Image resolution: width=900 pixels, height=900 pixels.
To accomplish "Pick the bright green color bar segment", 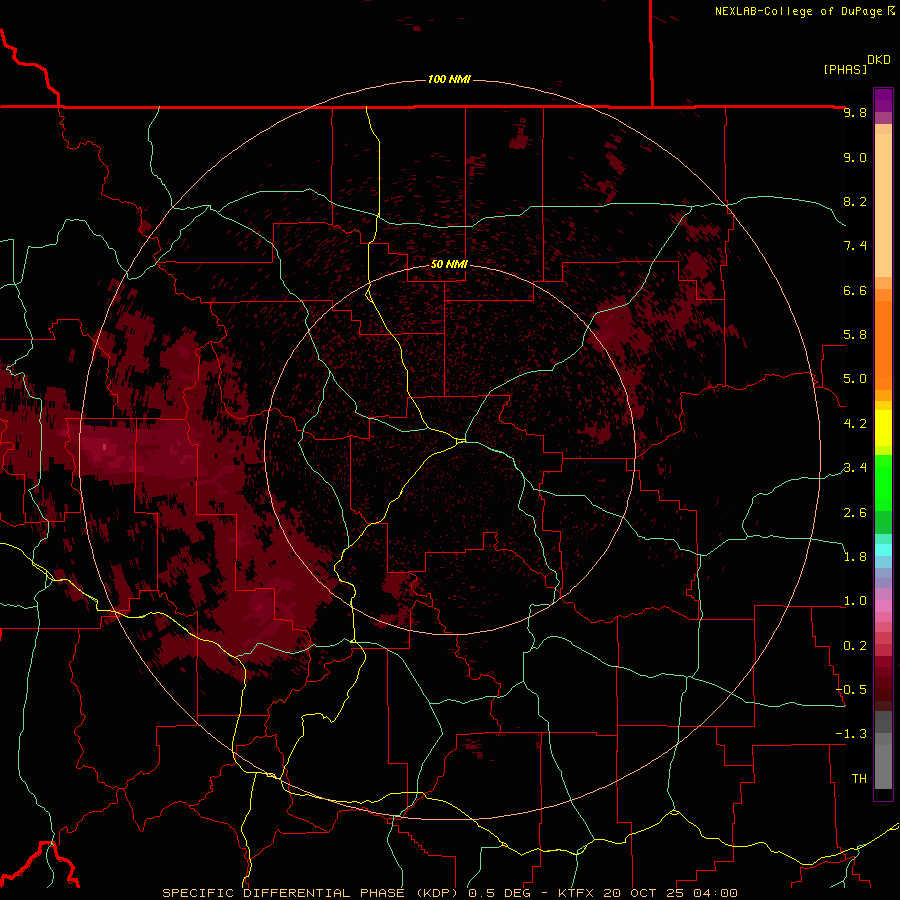I will pos(883,482).
